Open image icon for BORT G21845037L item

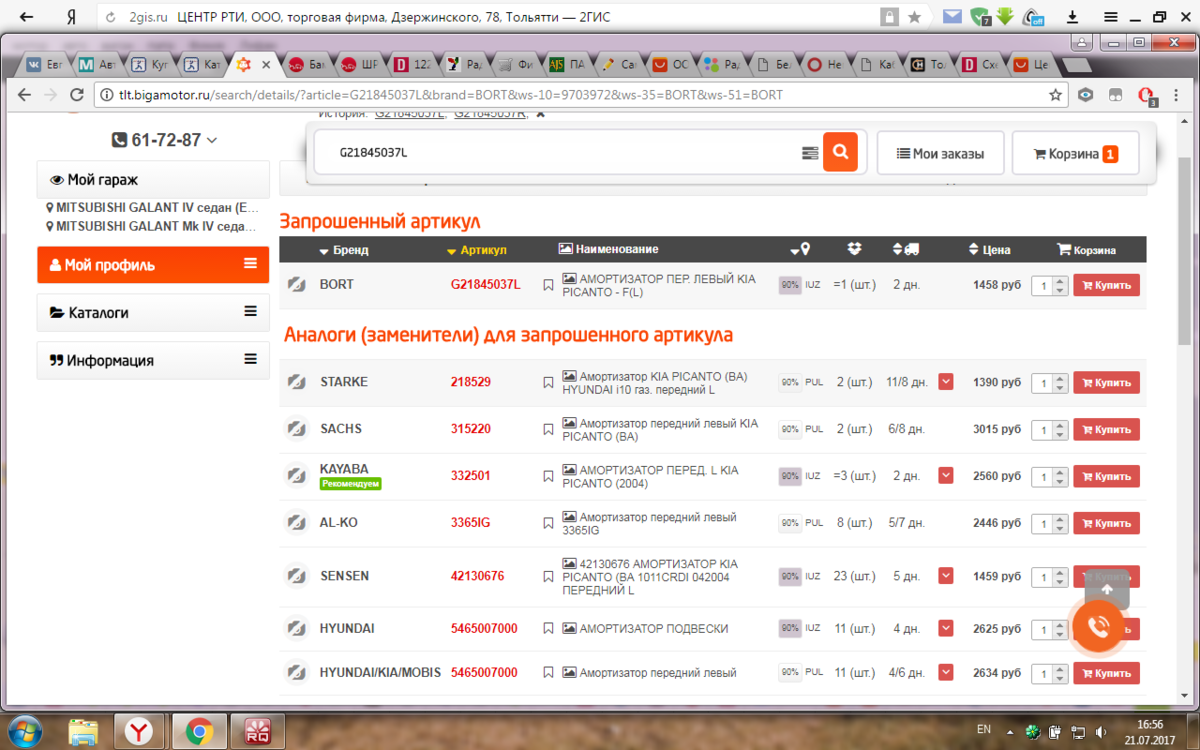569,278
